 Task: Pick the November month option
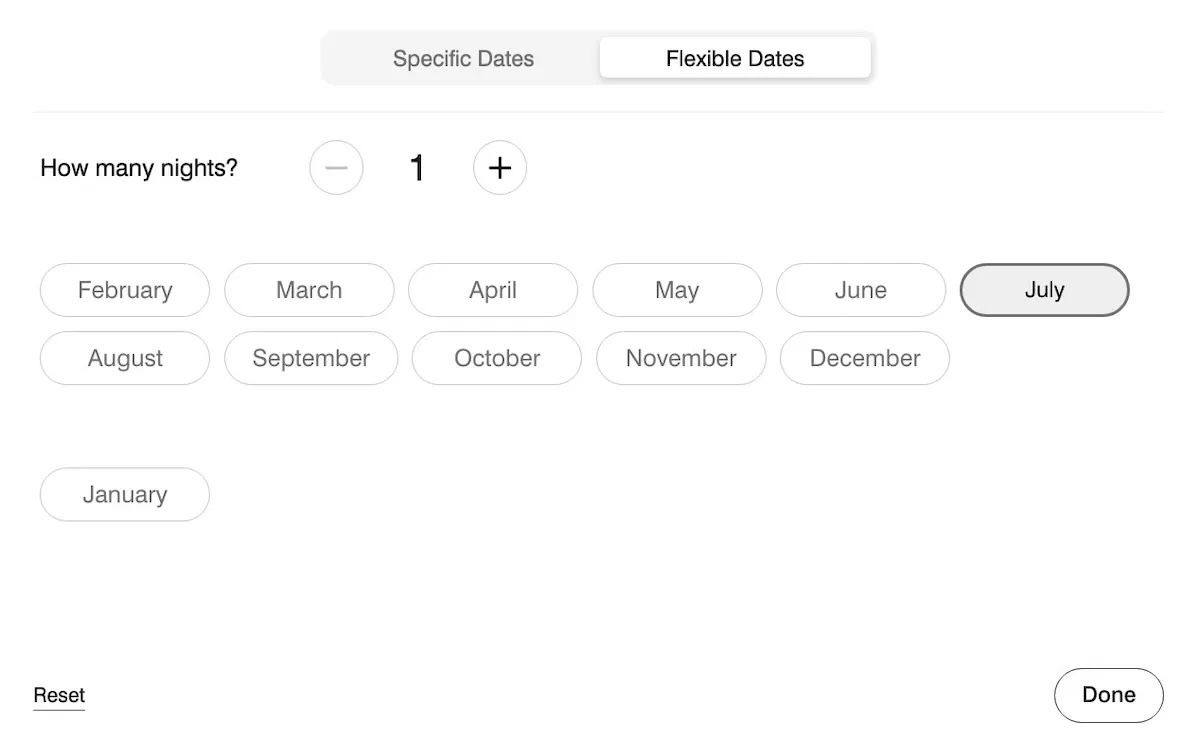681,358
